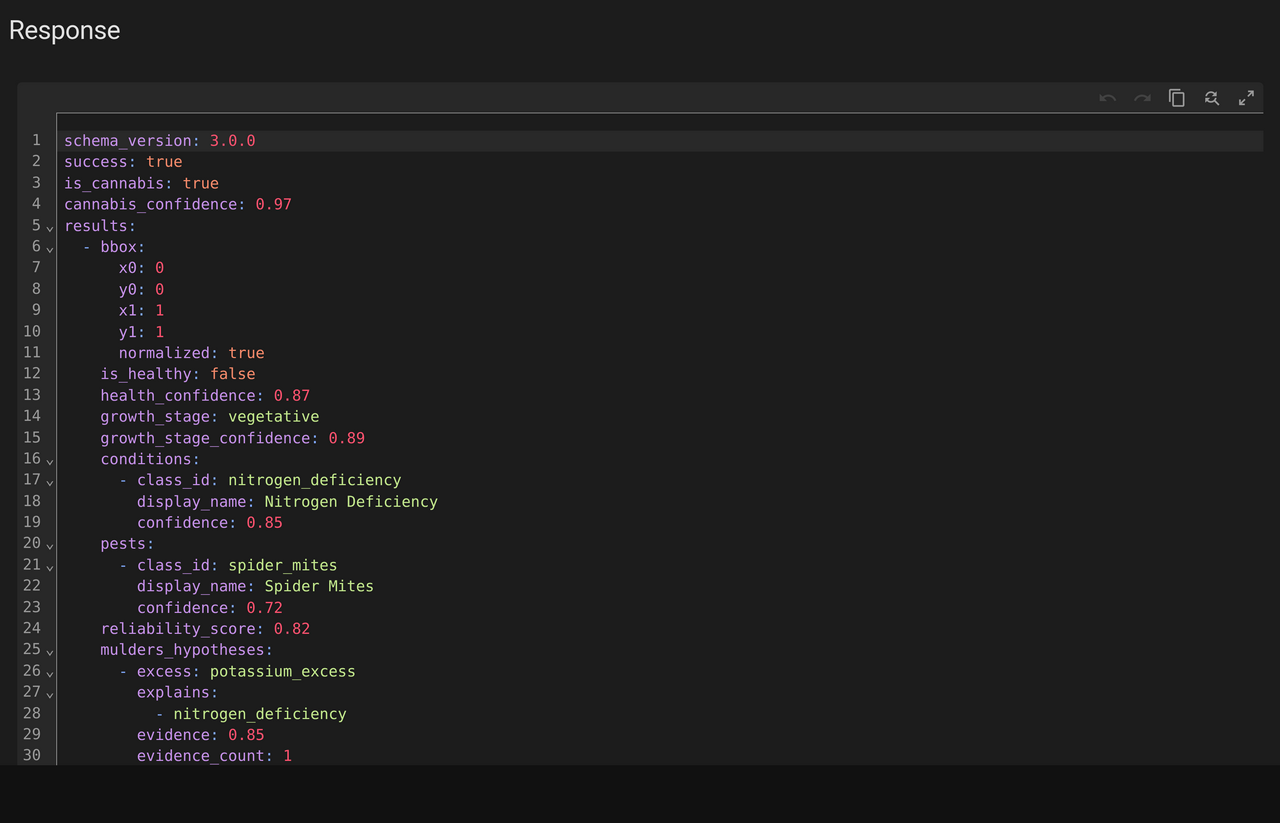Collapse the bbox section fold arrow
1280x823 pixels.
pos(50,249)
